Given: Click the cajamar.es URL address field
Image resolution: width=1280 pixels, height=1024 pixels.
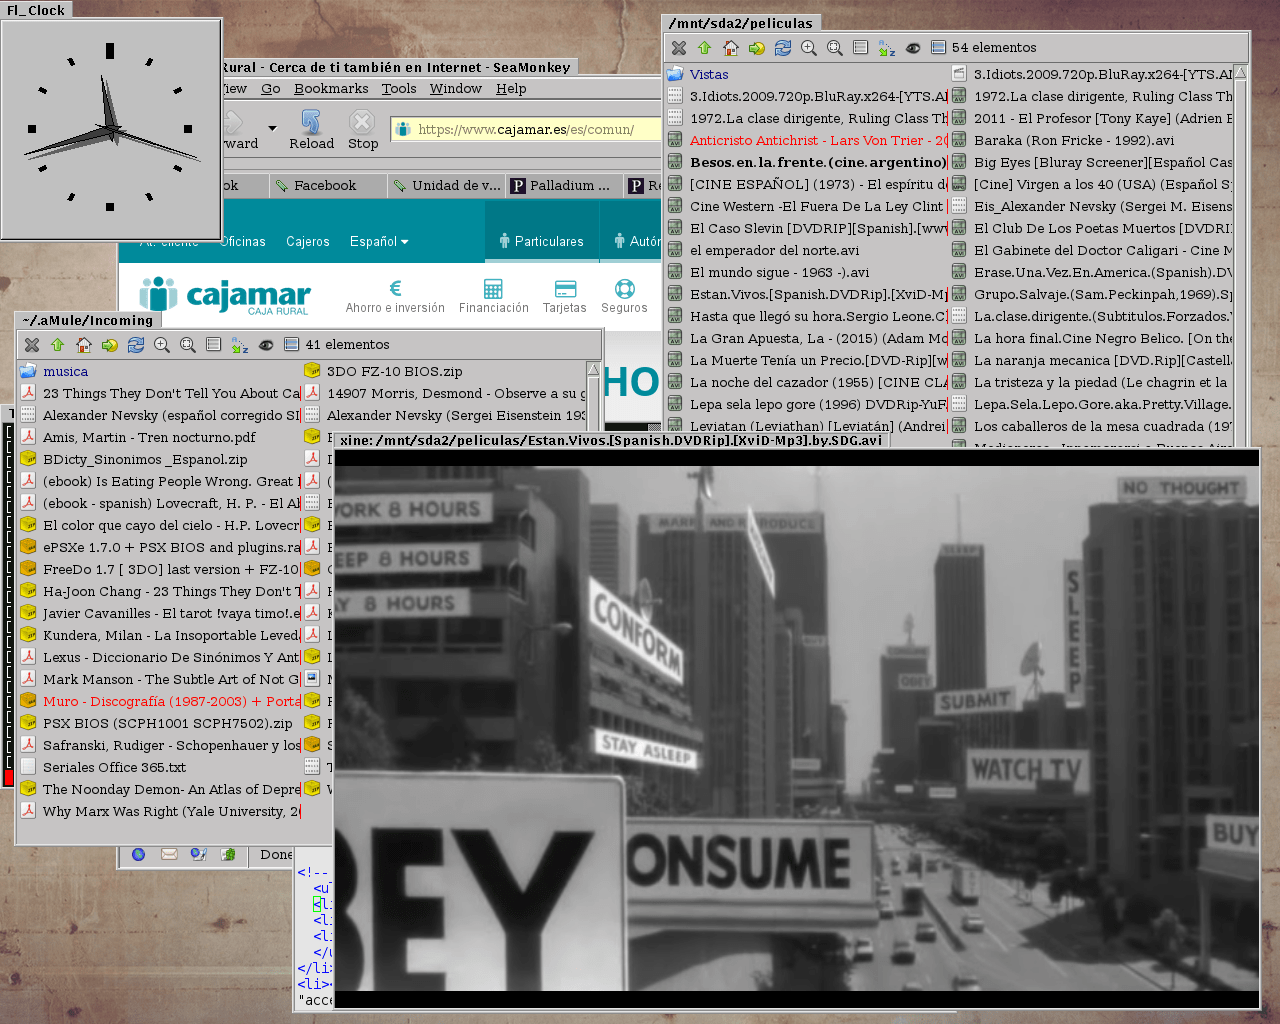Looking at the screenshot, I should click(x=527, y=129).
